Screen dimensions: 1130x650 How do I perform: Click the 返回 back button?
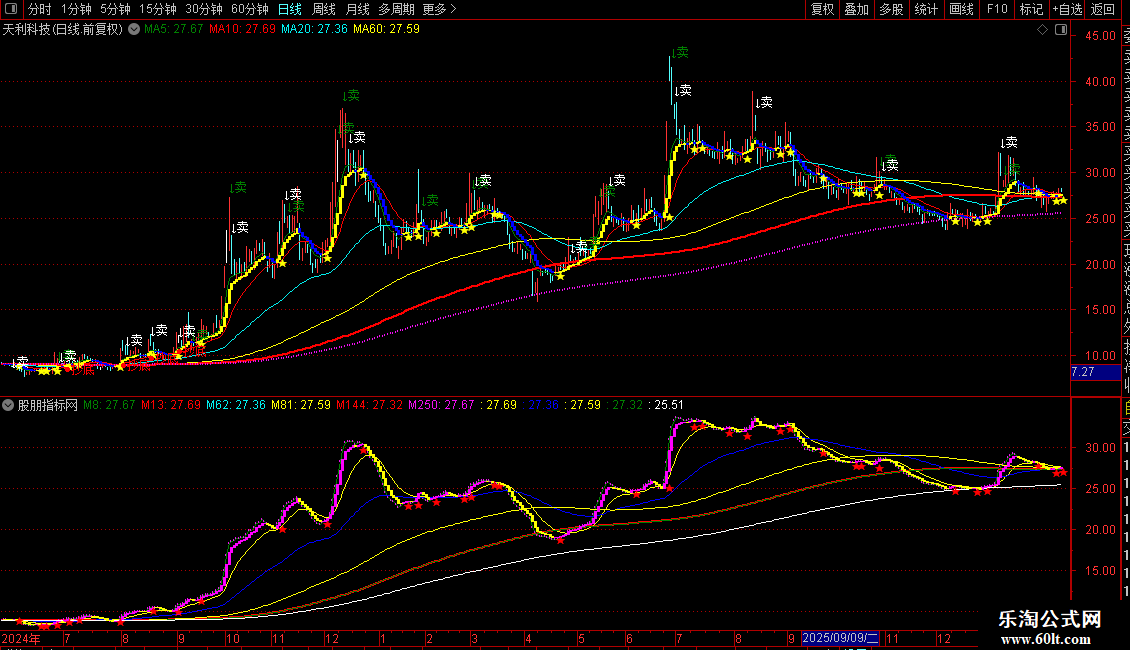coord(1103,9)
